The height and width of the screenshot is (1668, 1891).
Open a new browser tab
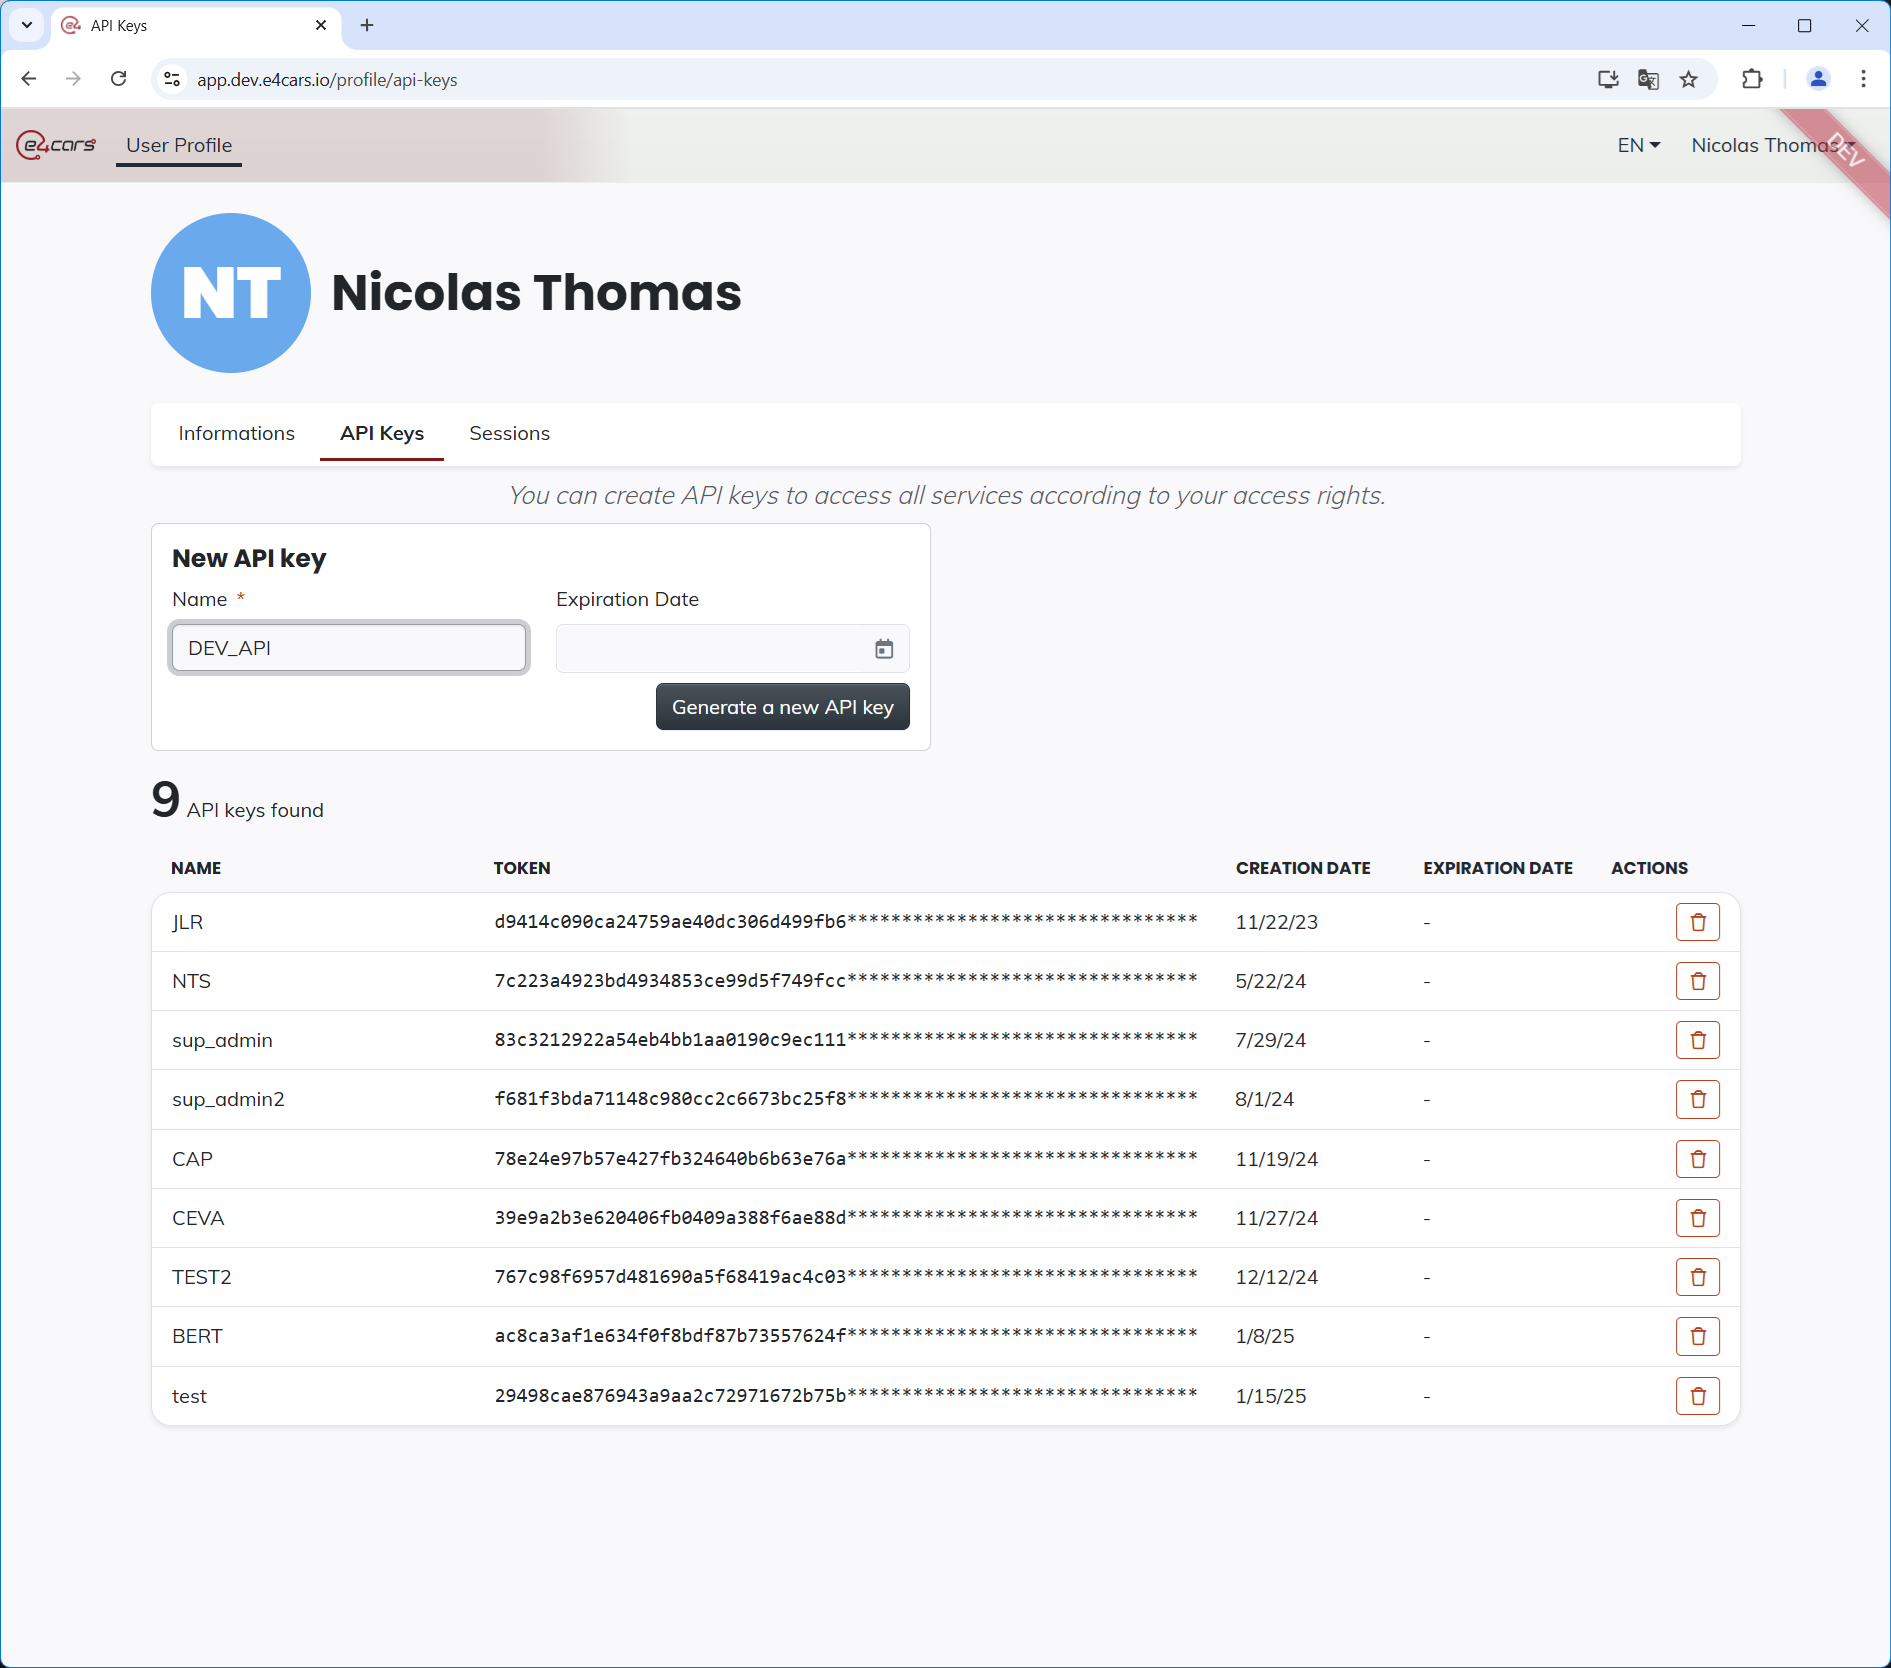pos(367,25)
